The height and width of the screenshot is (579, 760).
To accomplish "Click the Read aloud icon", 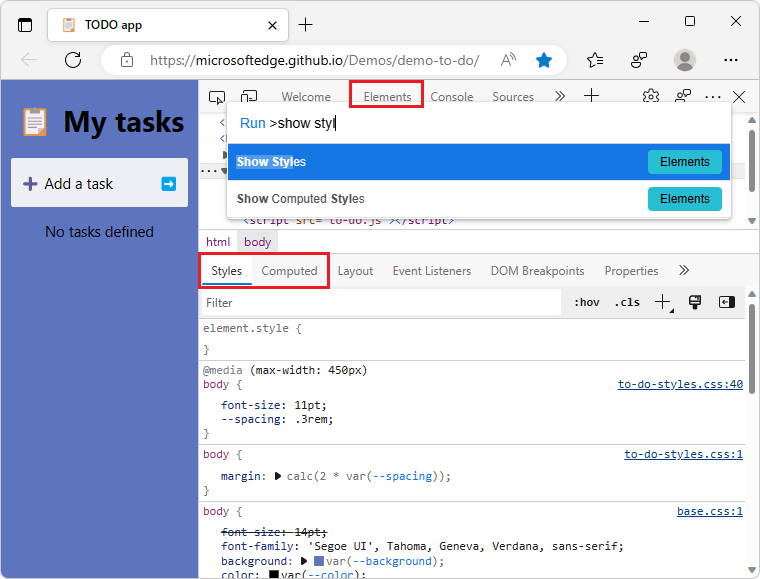I will click(x=508, y=60).
